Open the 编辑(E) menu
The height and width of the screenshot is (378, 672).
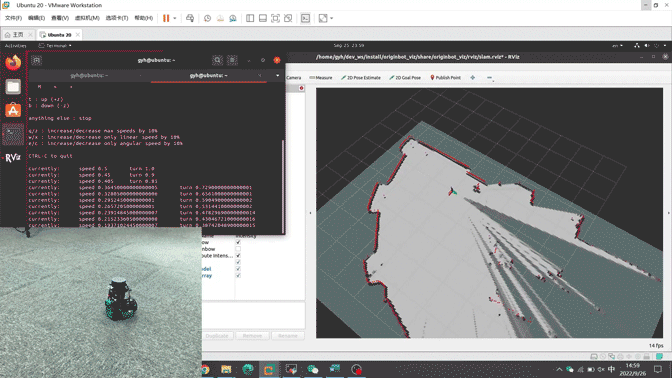[x=36, y=18]
